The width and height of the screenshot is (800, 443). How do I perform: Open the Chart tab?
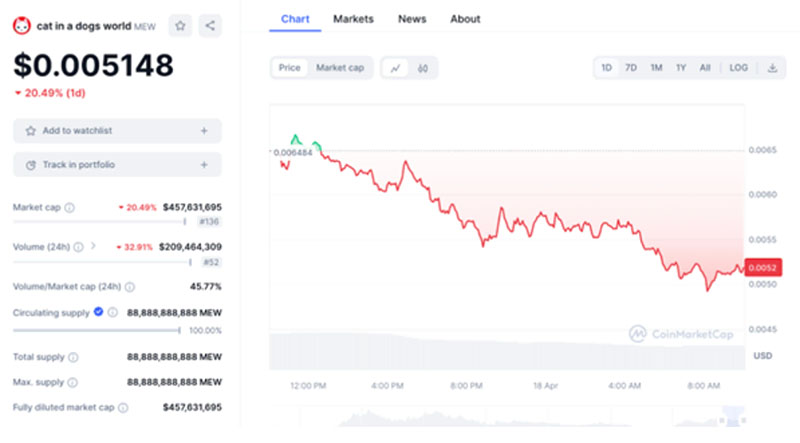pos(295,19)
